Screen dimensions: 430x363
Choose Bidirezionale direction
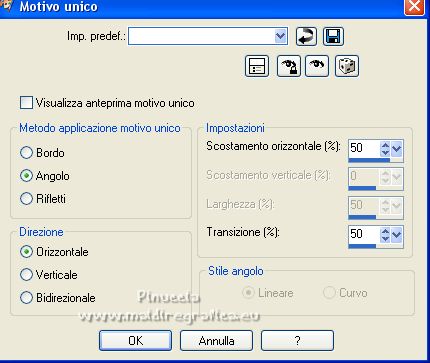click(26, 297)
